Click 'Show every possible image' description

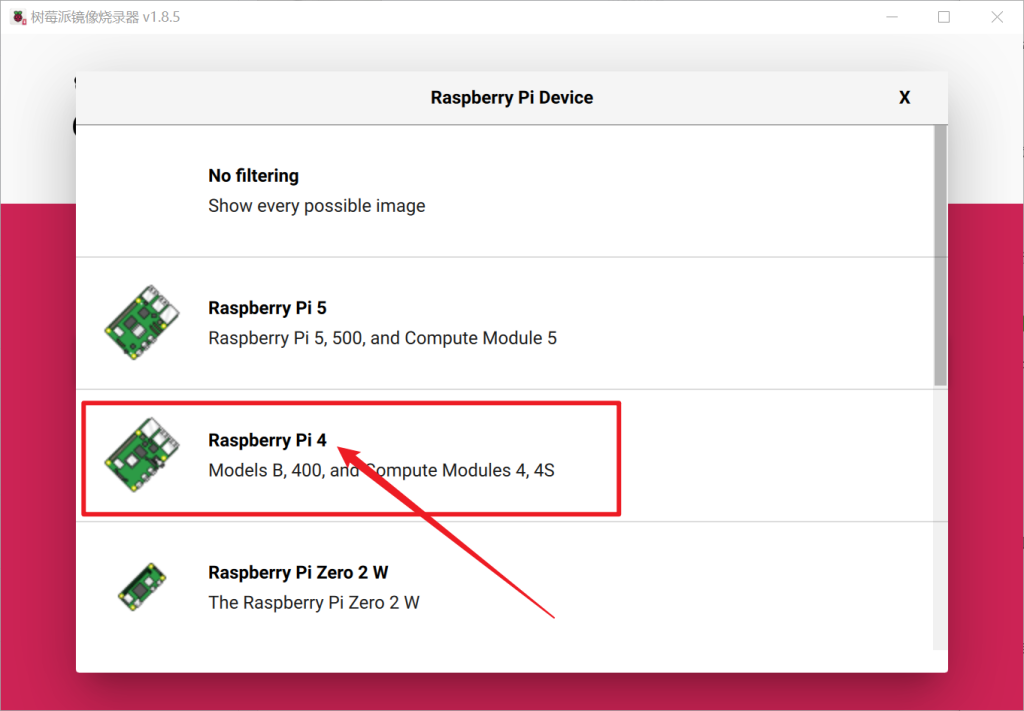point(317,206)
